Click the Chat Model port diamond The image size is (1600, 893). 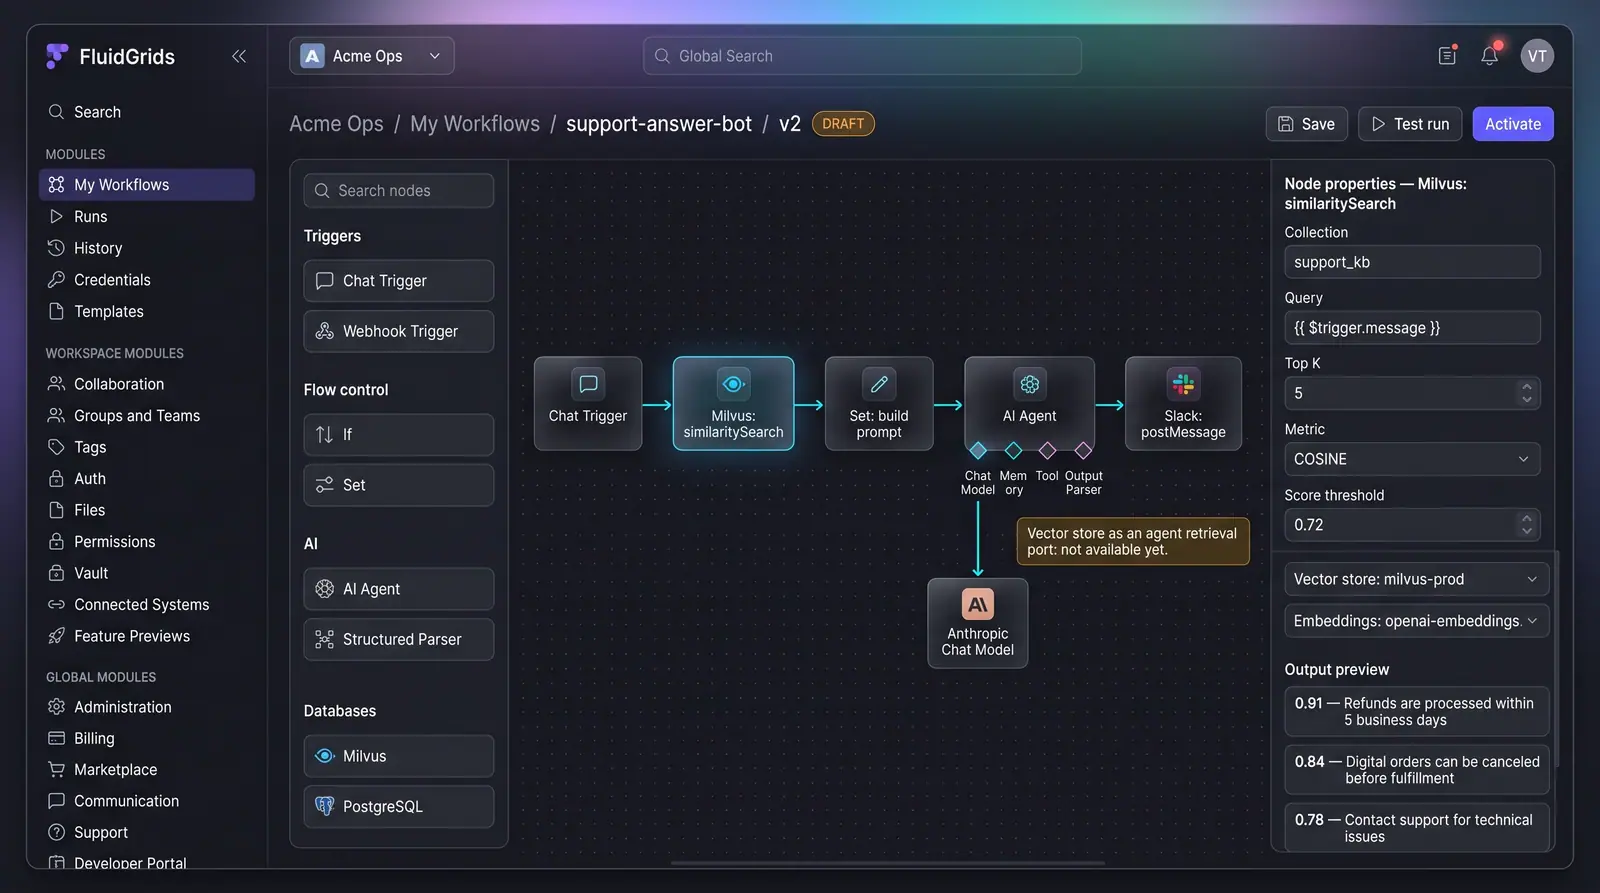978,450
